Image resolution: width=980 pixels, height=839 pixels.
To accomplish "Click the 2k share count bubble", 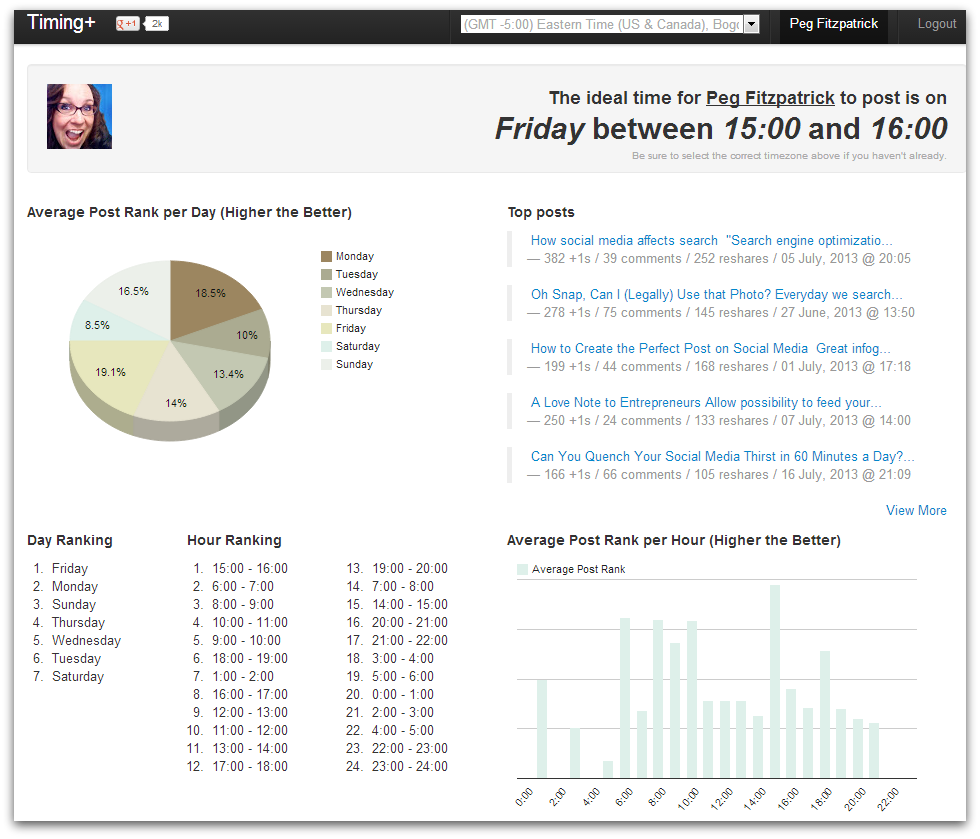I will 156,24.
